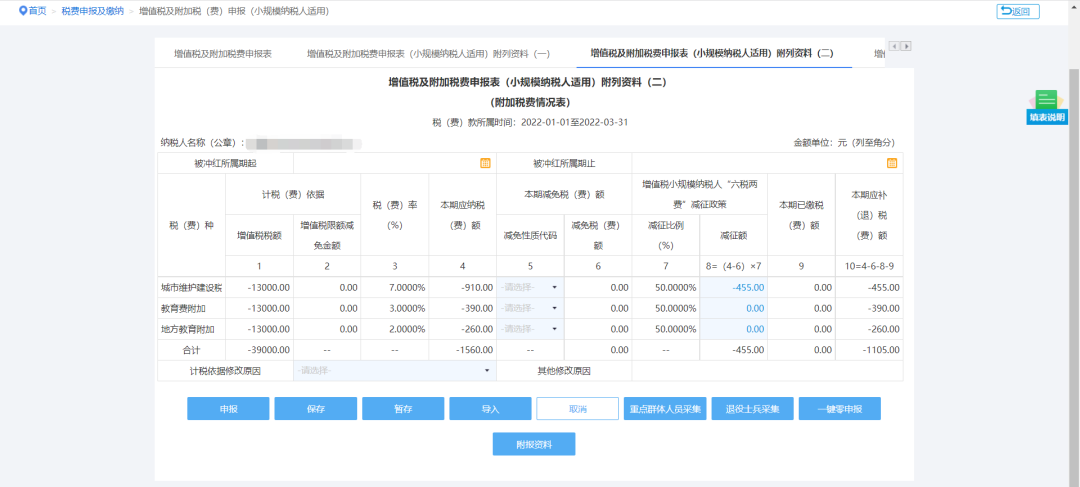Expand 减免性质代码 dropdown for 城市维护建设税
This screenshot has width=1080, height=487.
529,287
